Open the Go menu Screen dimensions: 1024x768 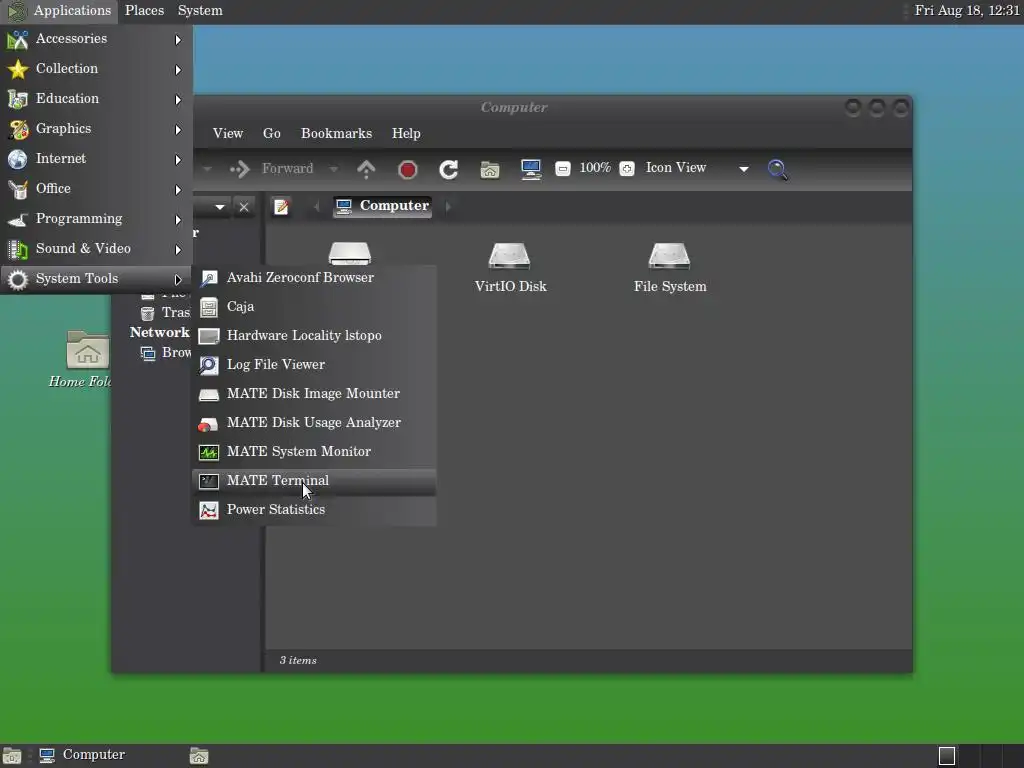point(272,133)
